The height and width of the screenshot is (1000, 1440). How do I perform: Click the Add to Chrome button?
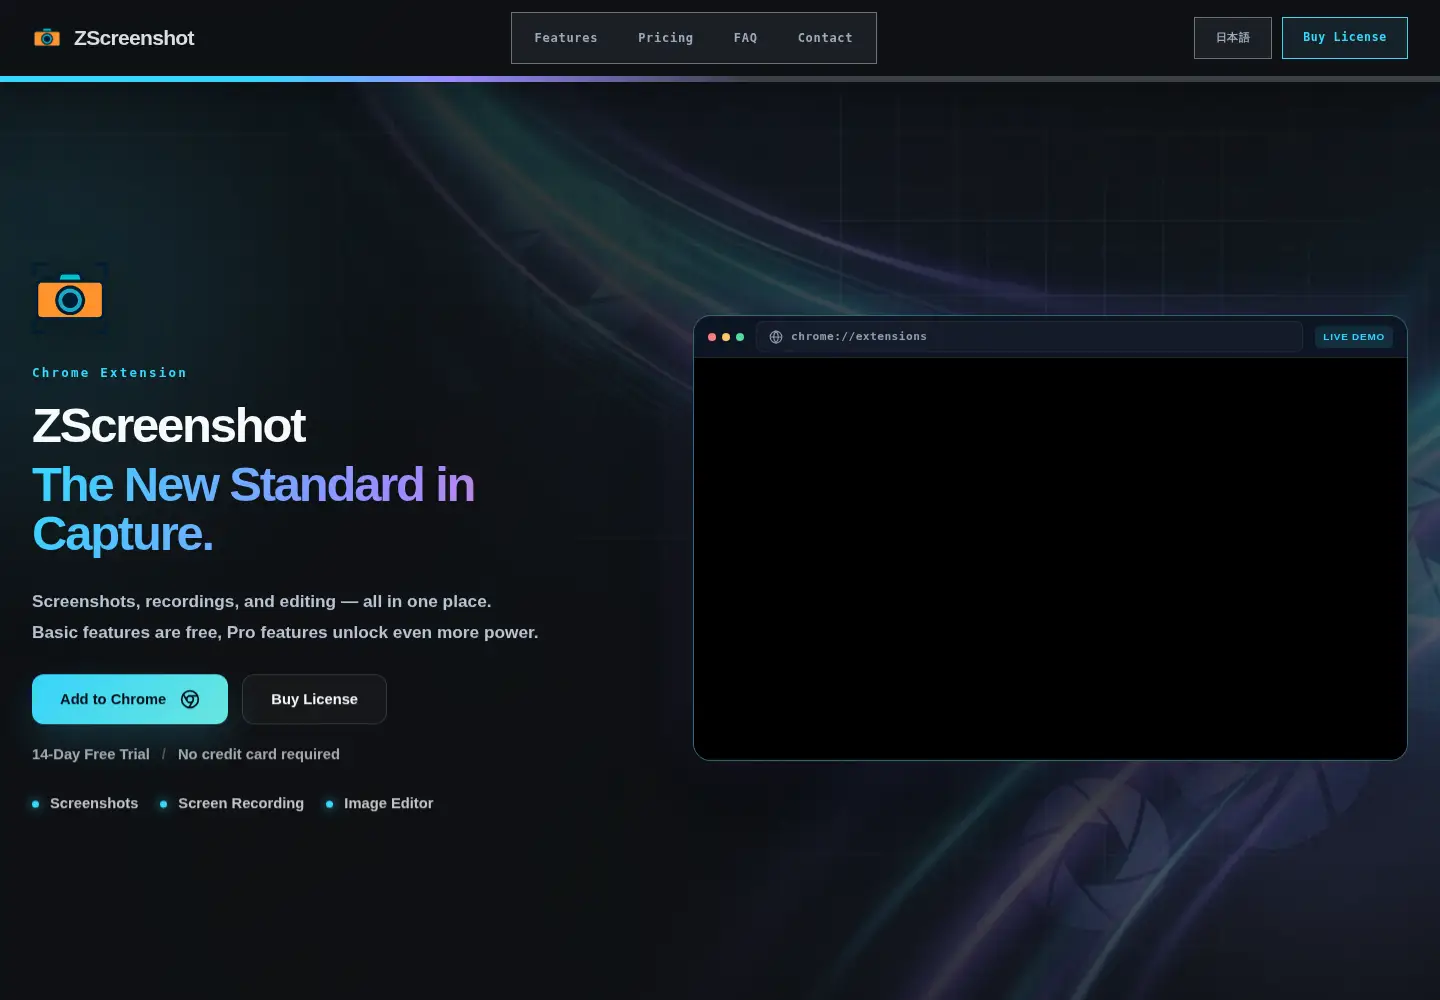pyautogui.click(x=130, y=699)
